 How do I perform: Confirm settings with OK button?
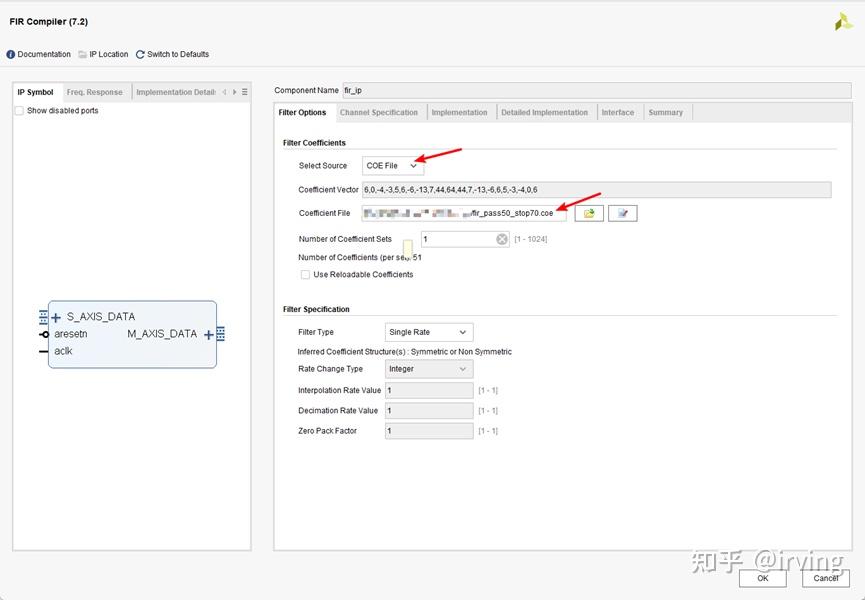pyautogui.click(x=762, y=578)
